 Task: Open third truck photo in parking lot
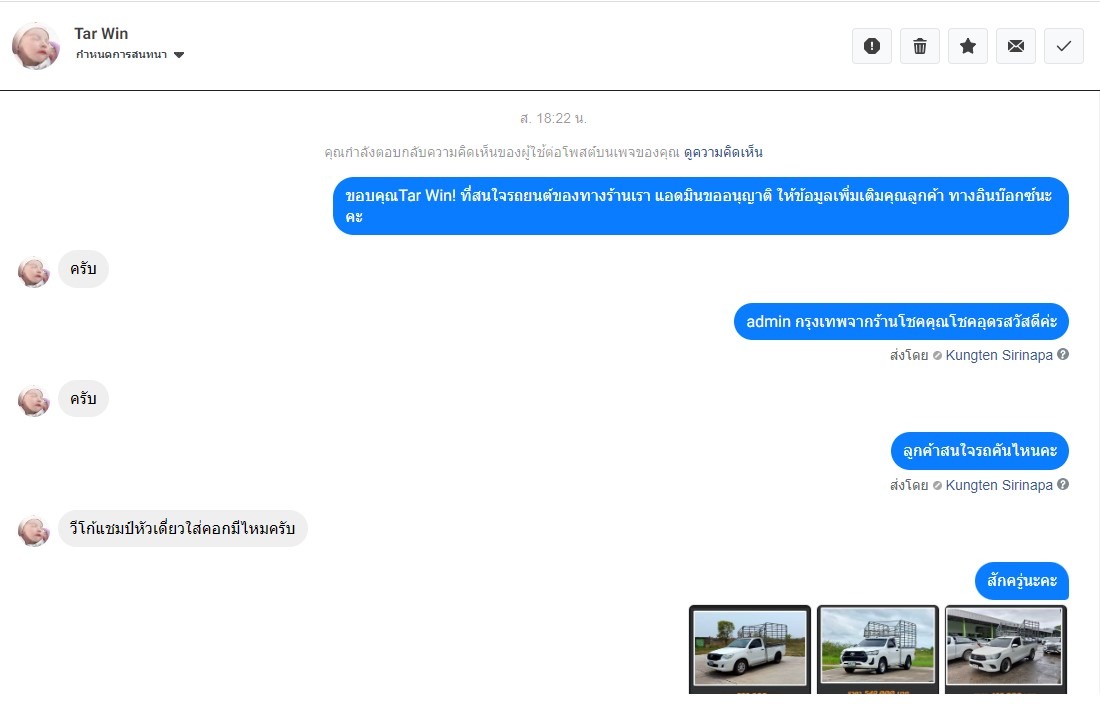1005,649
